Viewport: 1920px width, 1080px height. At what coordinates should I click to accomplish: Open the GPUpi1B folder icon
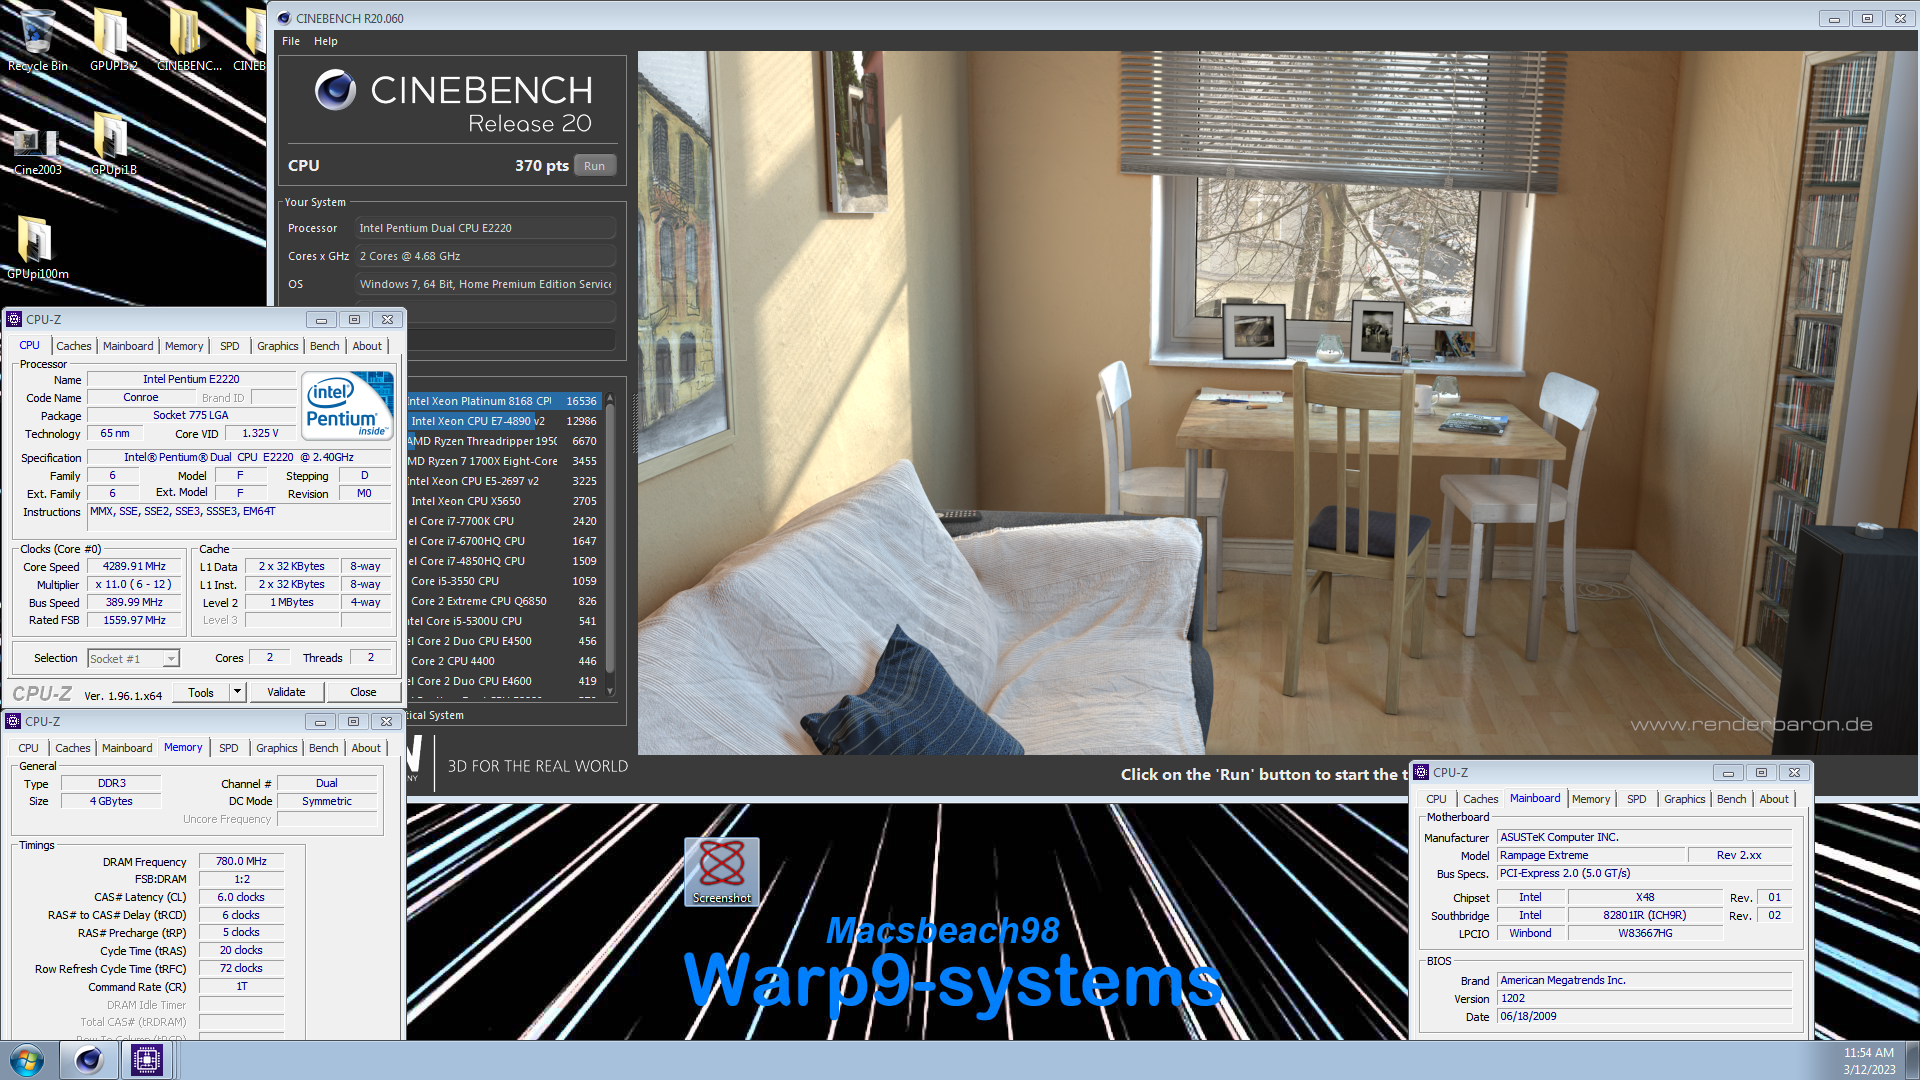[x=113, y=145]
